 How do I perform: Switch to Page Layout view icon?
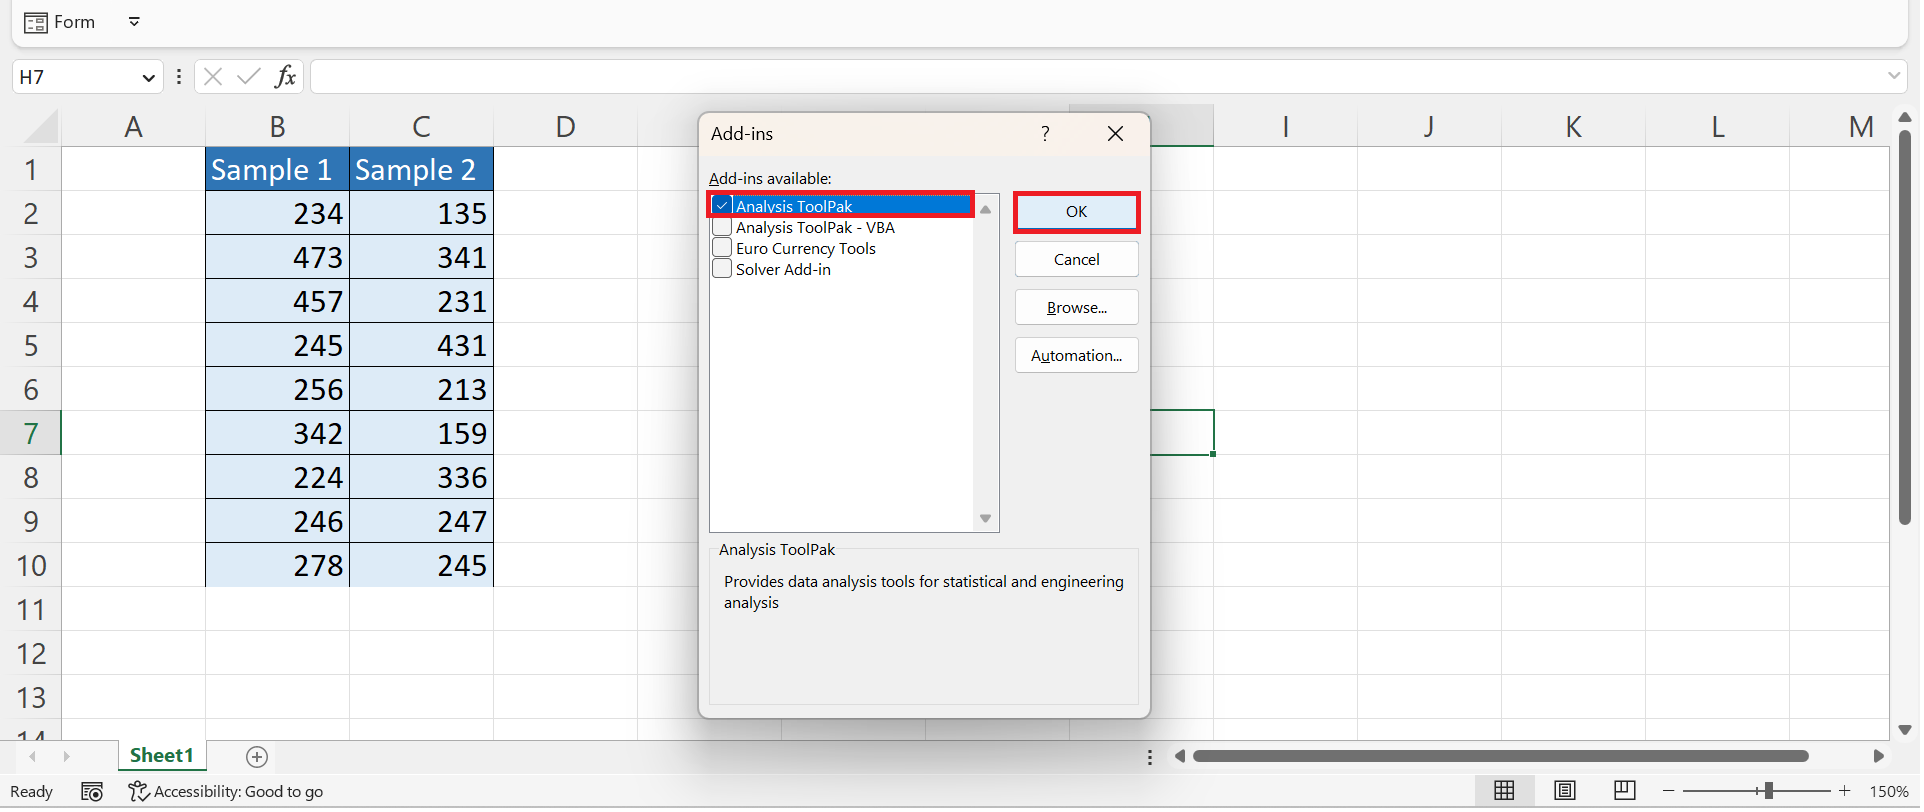point(1565,791)
